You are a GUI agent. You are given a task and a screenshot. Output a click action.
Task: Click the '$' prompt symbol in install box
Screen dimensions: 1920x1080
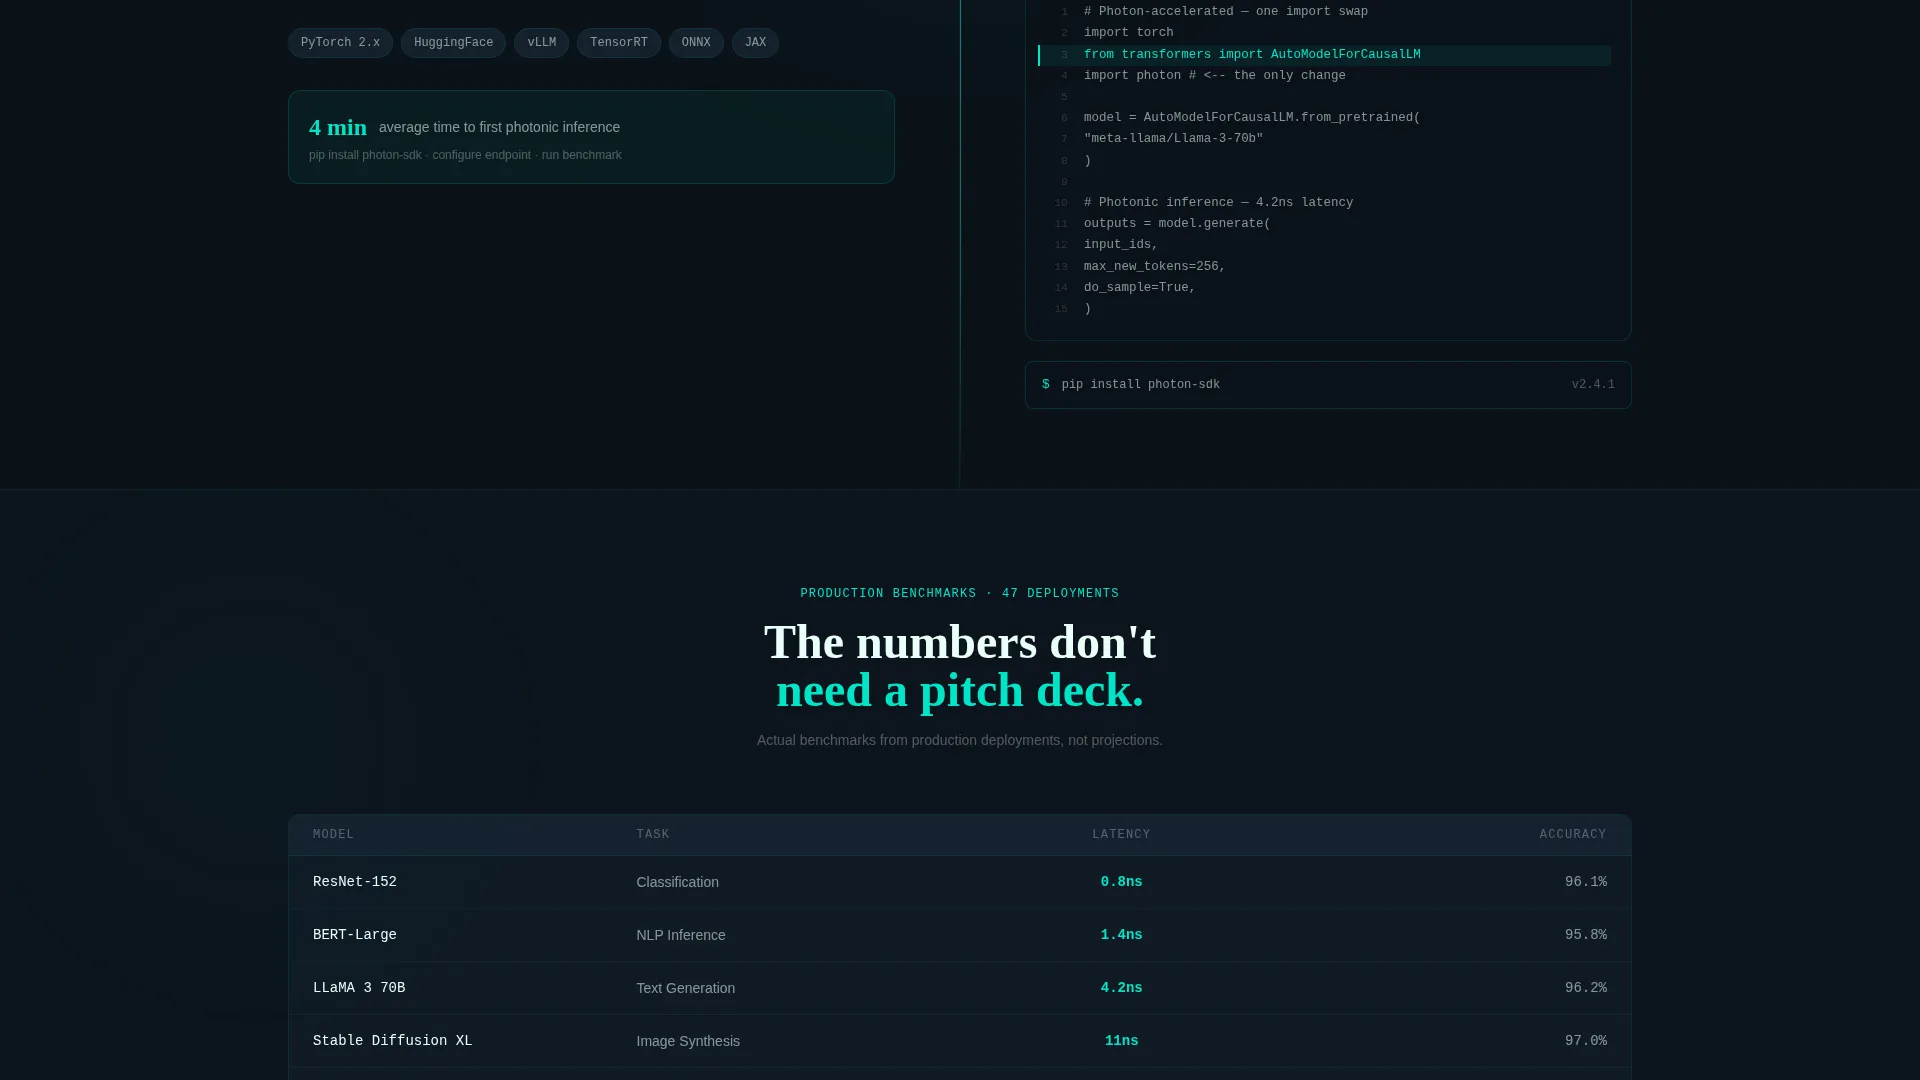(1046, 385)
